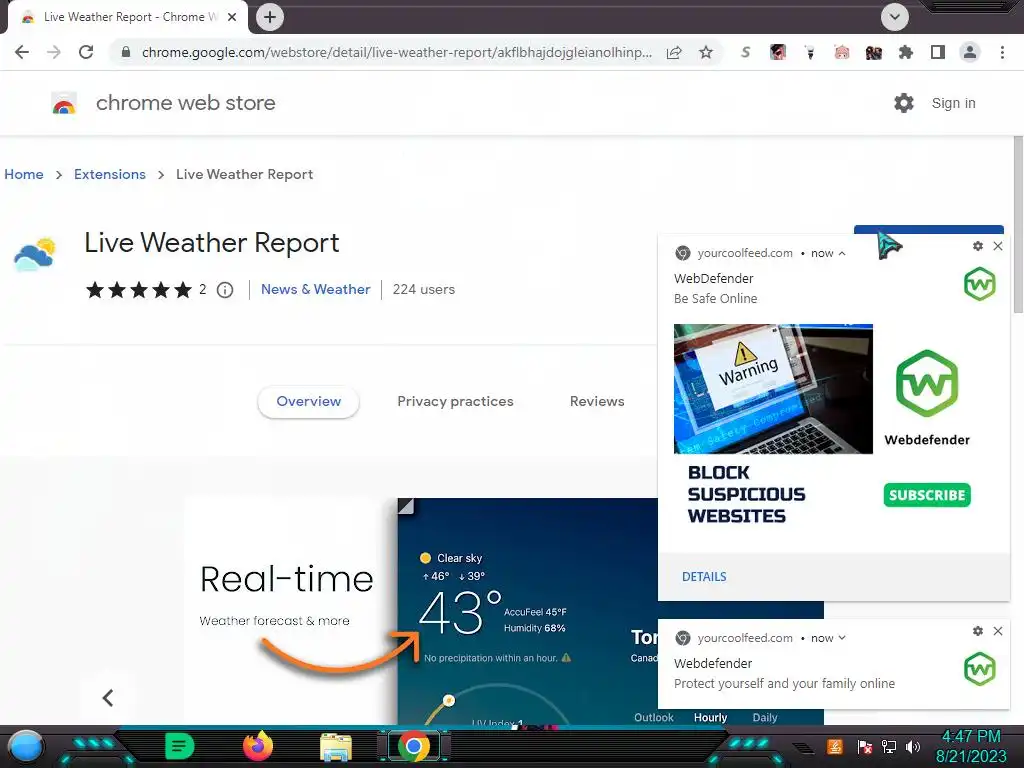Click Webdefender icon in bottom notification

coord(980,669)
